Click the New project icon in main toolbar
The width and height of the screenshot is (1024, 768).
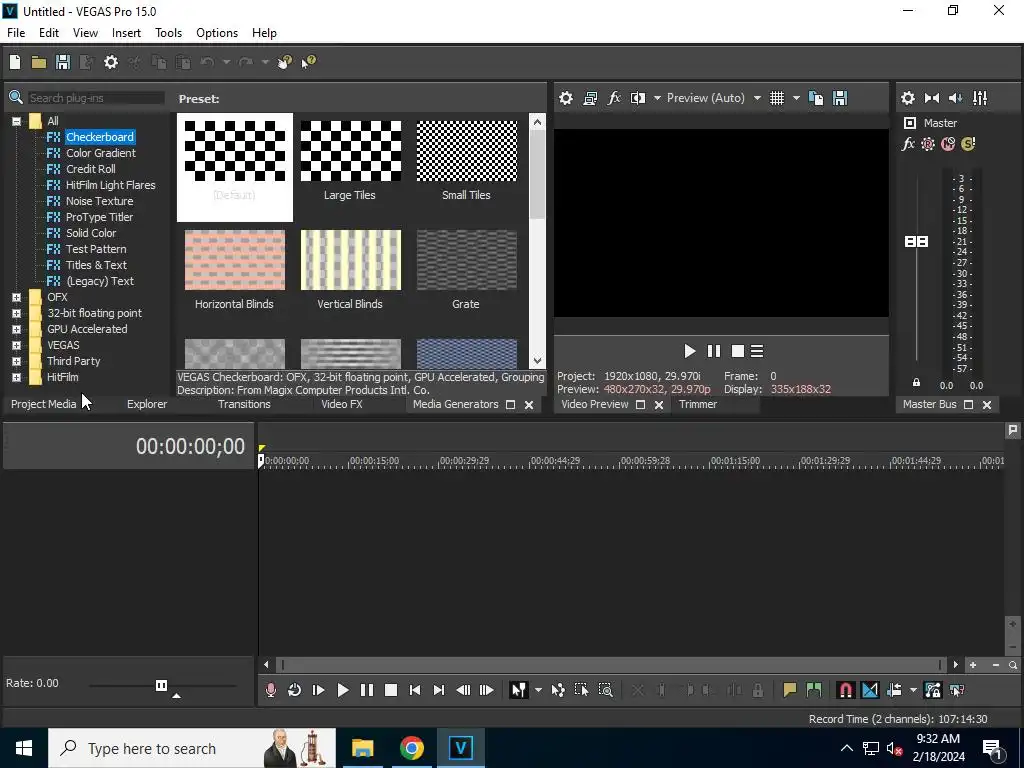[15, 62]
